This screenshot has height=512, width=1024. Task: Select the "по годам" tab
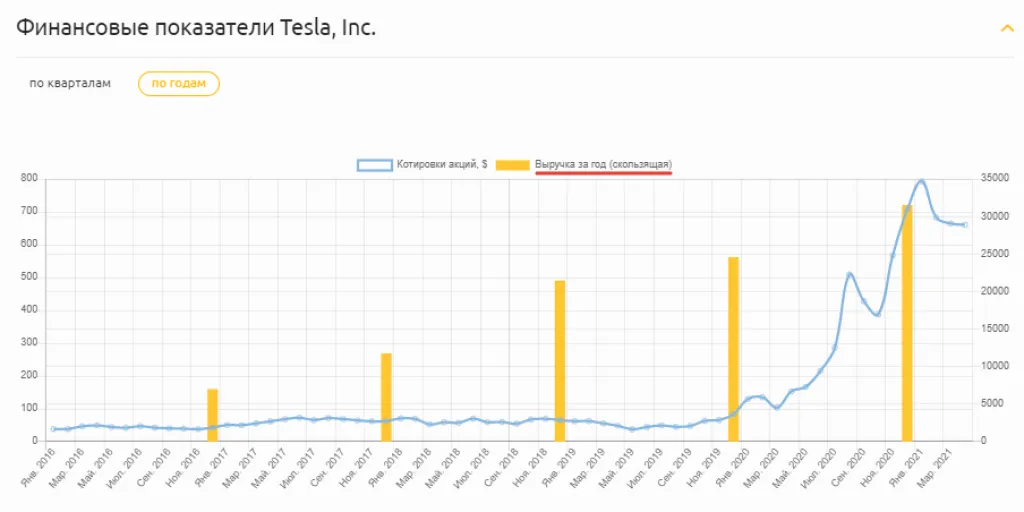pos(179,84)
